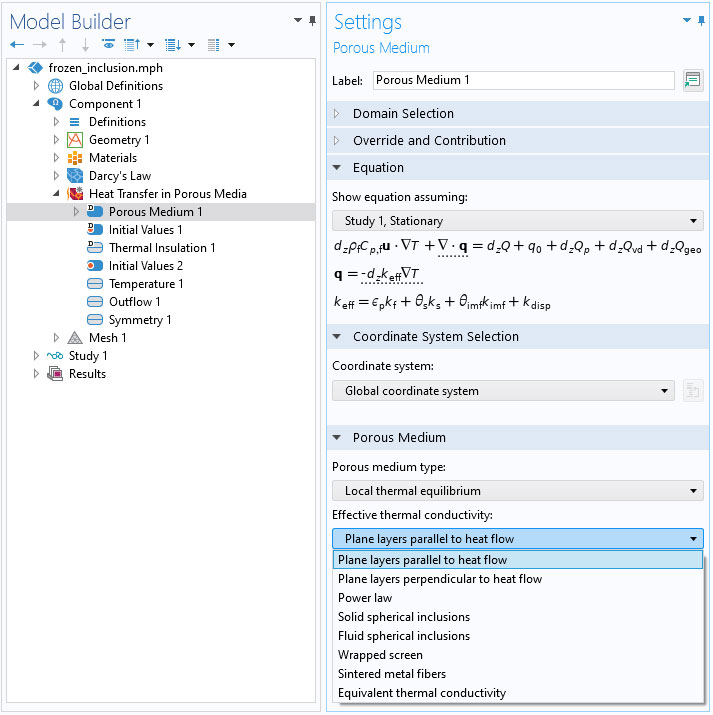
Task: Click the Label text field
Action: coord(523,81)
